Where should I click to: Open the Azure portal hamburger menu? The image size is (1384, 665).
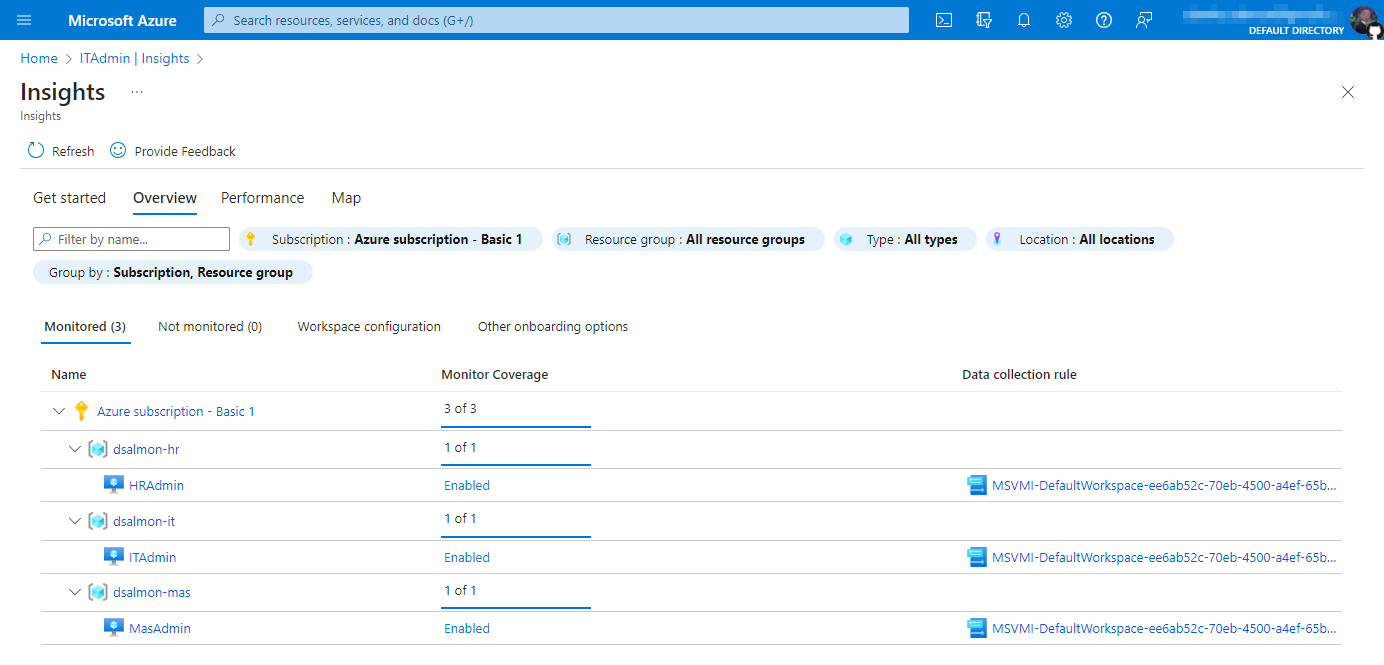coord(24,20)
